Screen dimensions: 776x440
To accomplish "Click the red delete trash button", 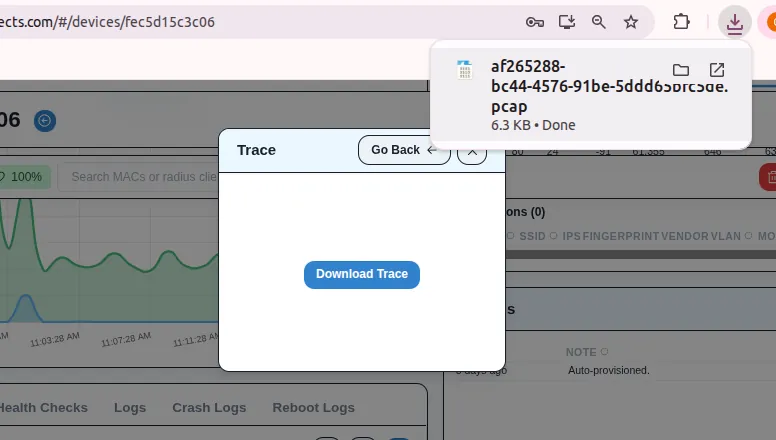I will pyautogui.click(x=768, y=177).
